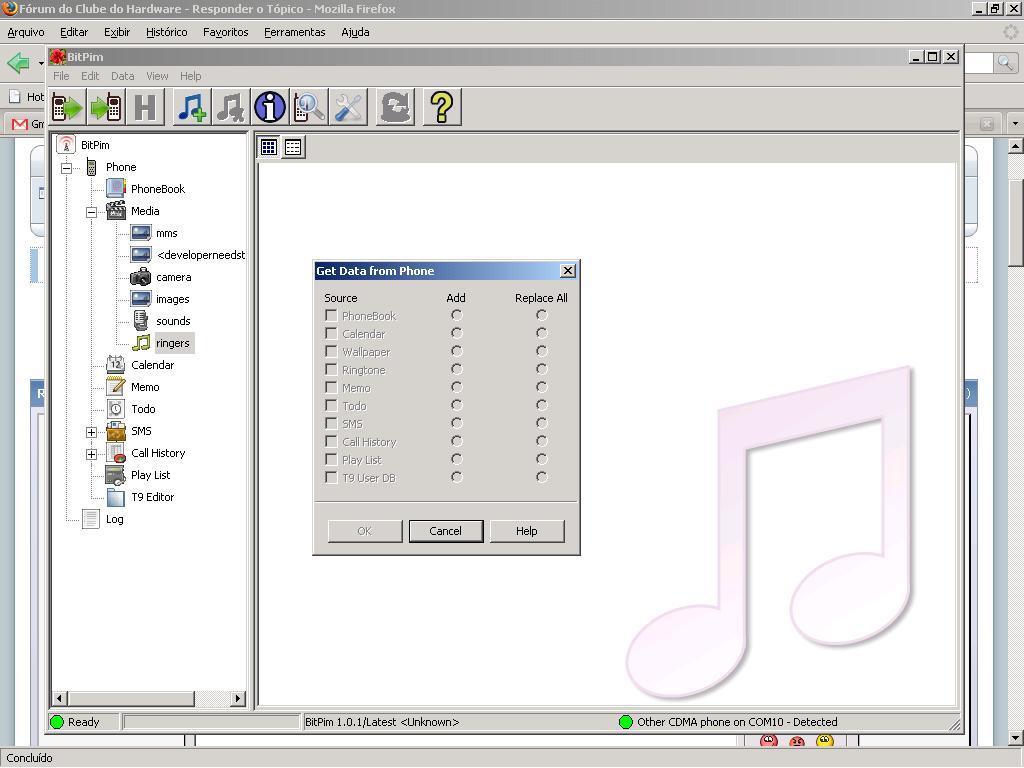Open the Play List tree item

[x=150, y=475]
